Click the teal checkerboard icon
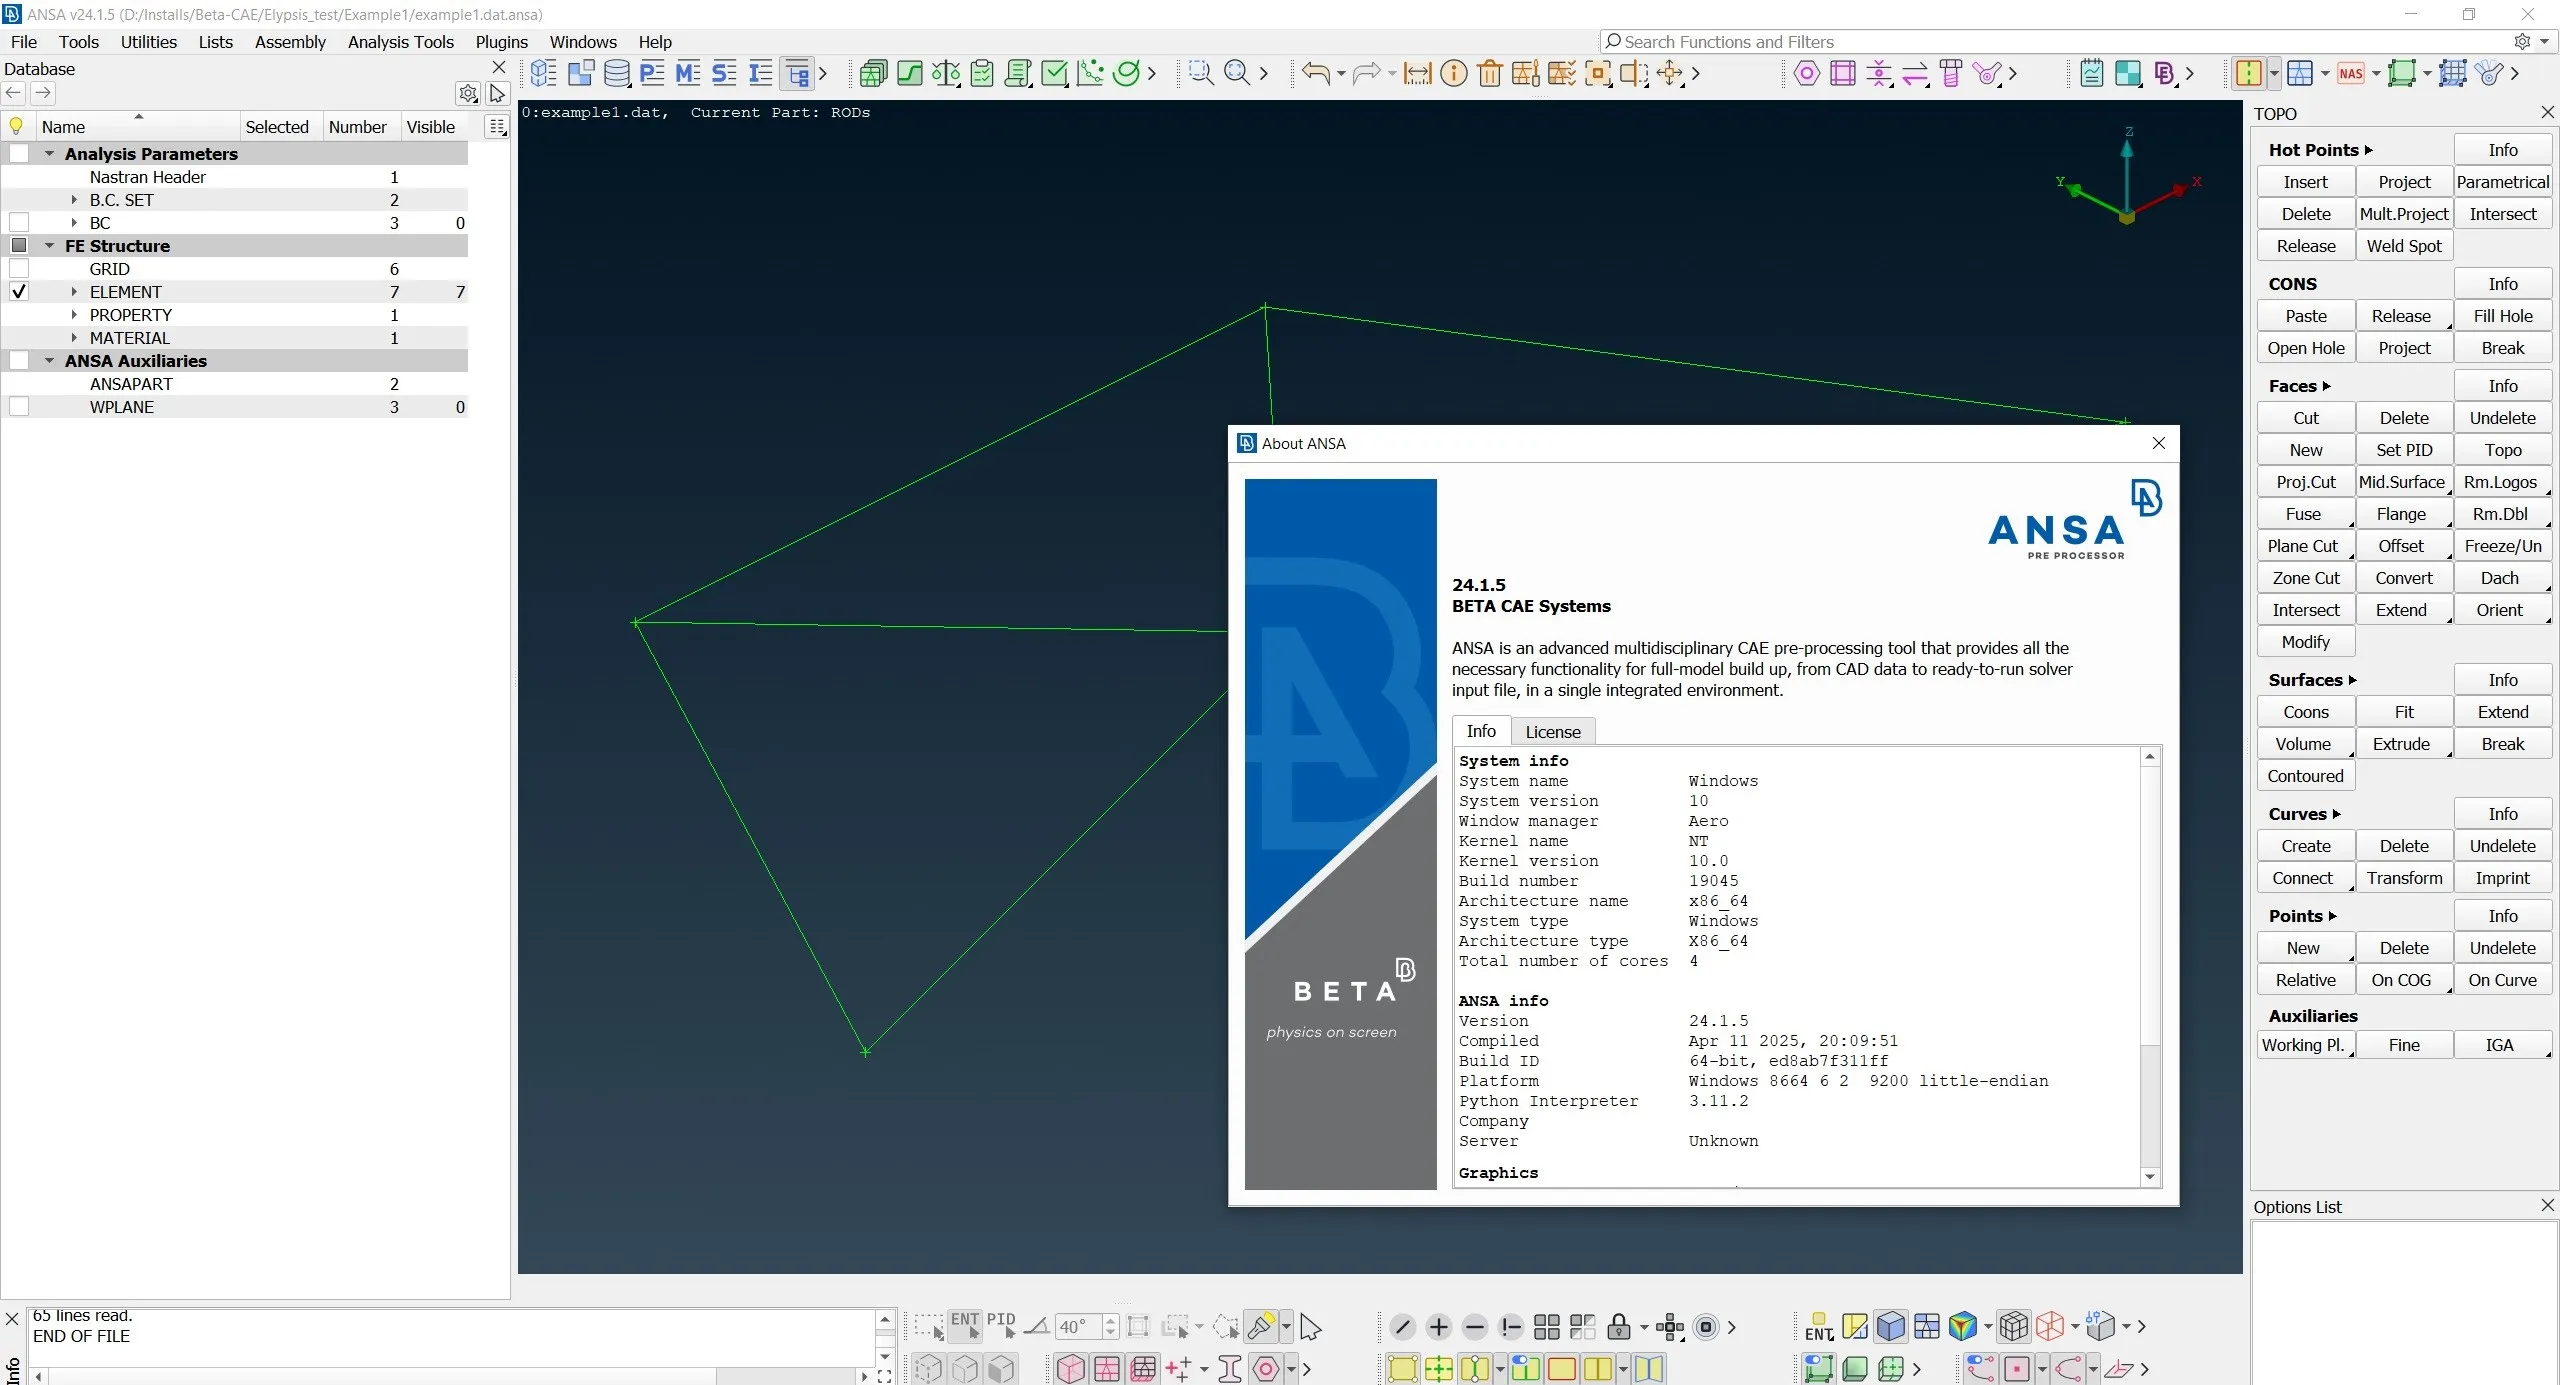This screenshot has height=1385, width=2560. point(2128,73)
